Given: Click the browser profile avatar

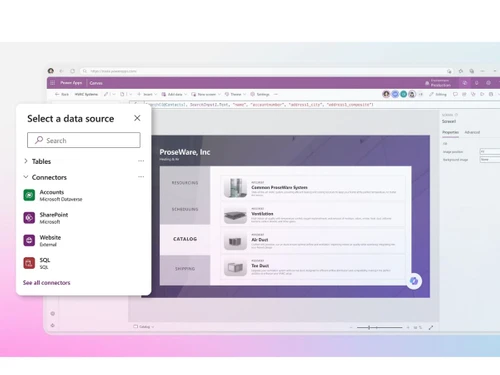Looking at the screenshot, I should coord(51,71).
